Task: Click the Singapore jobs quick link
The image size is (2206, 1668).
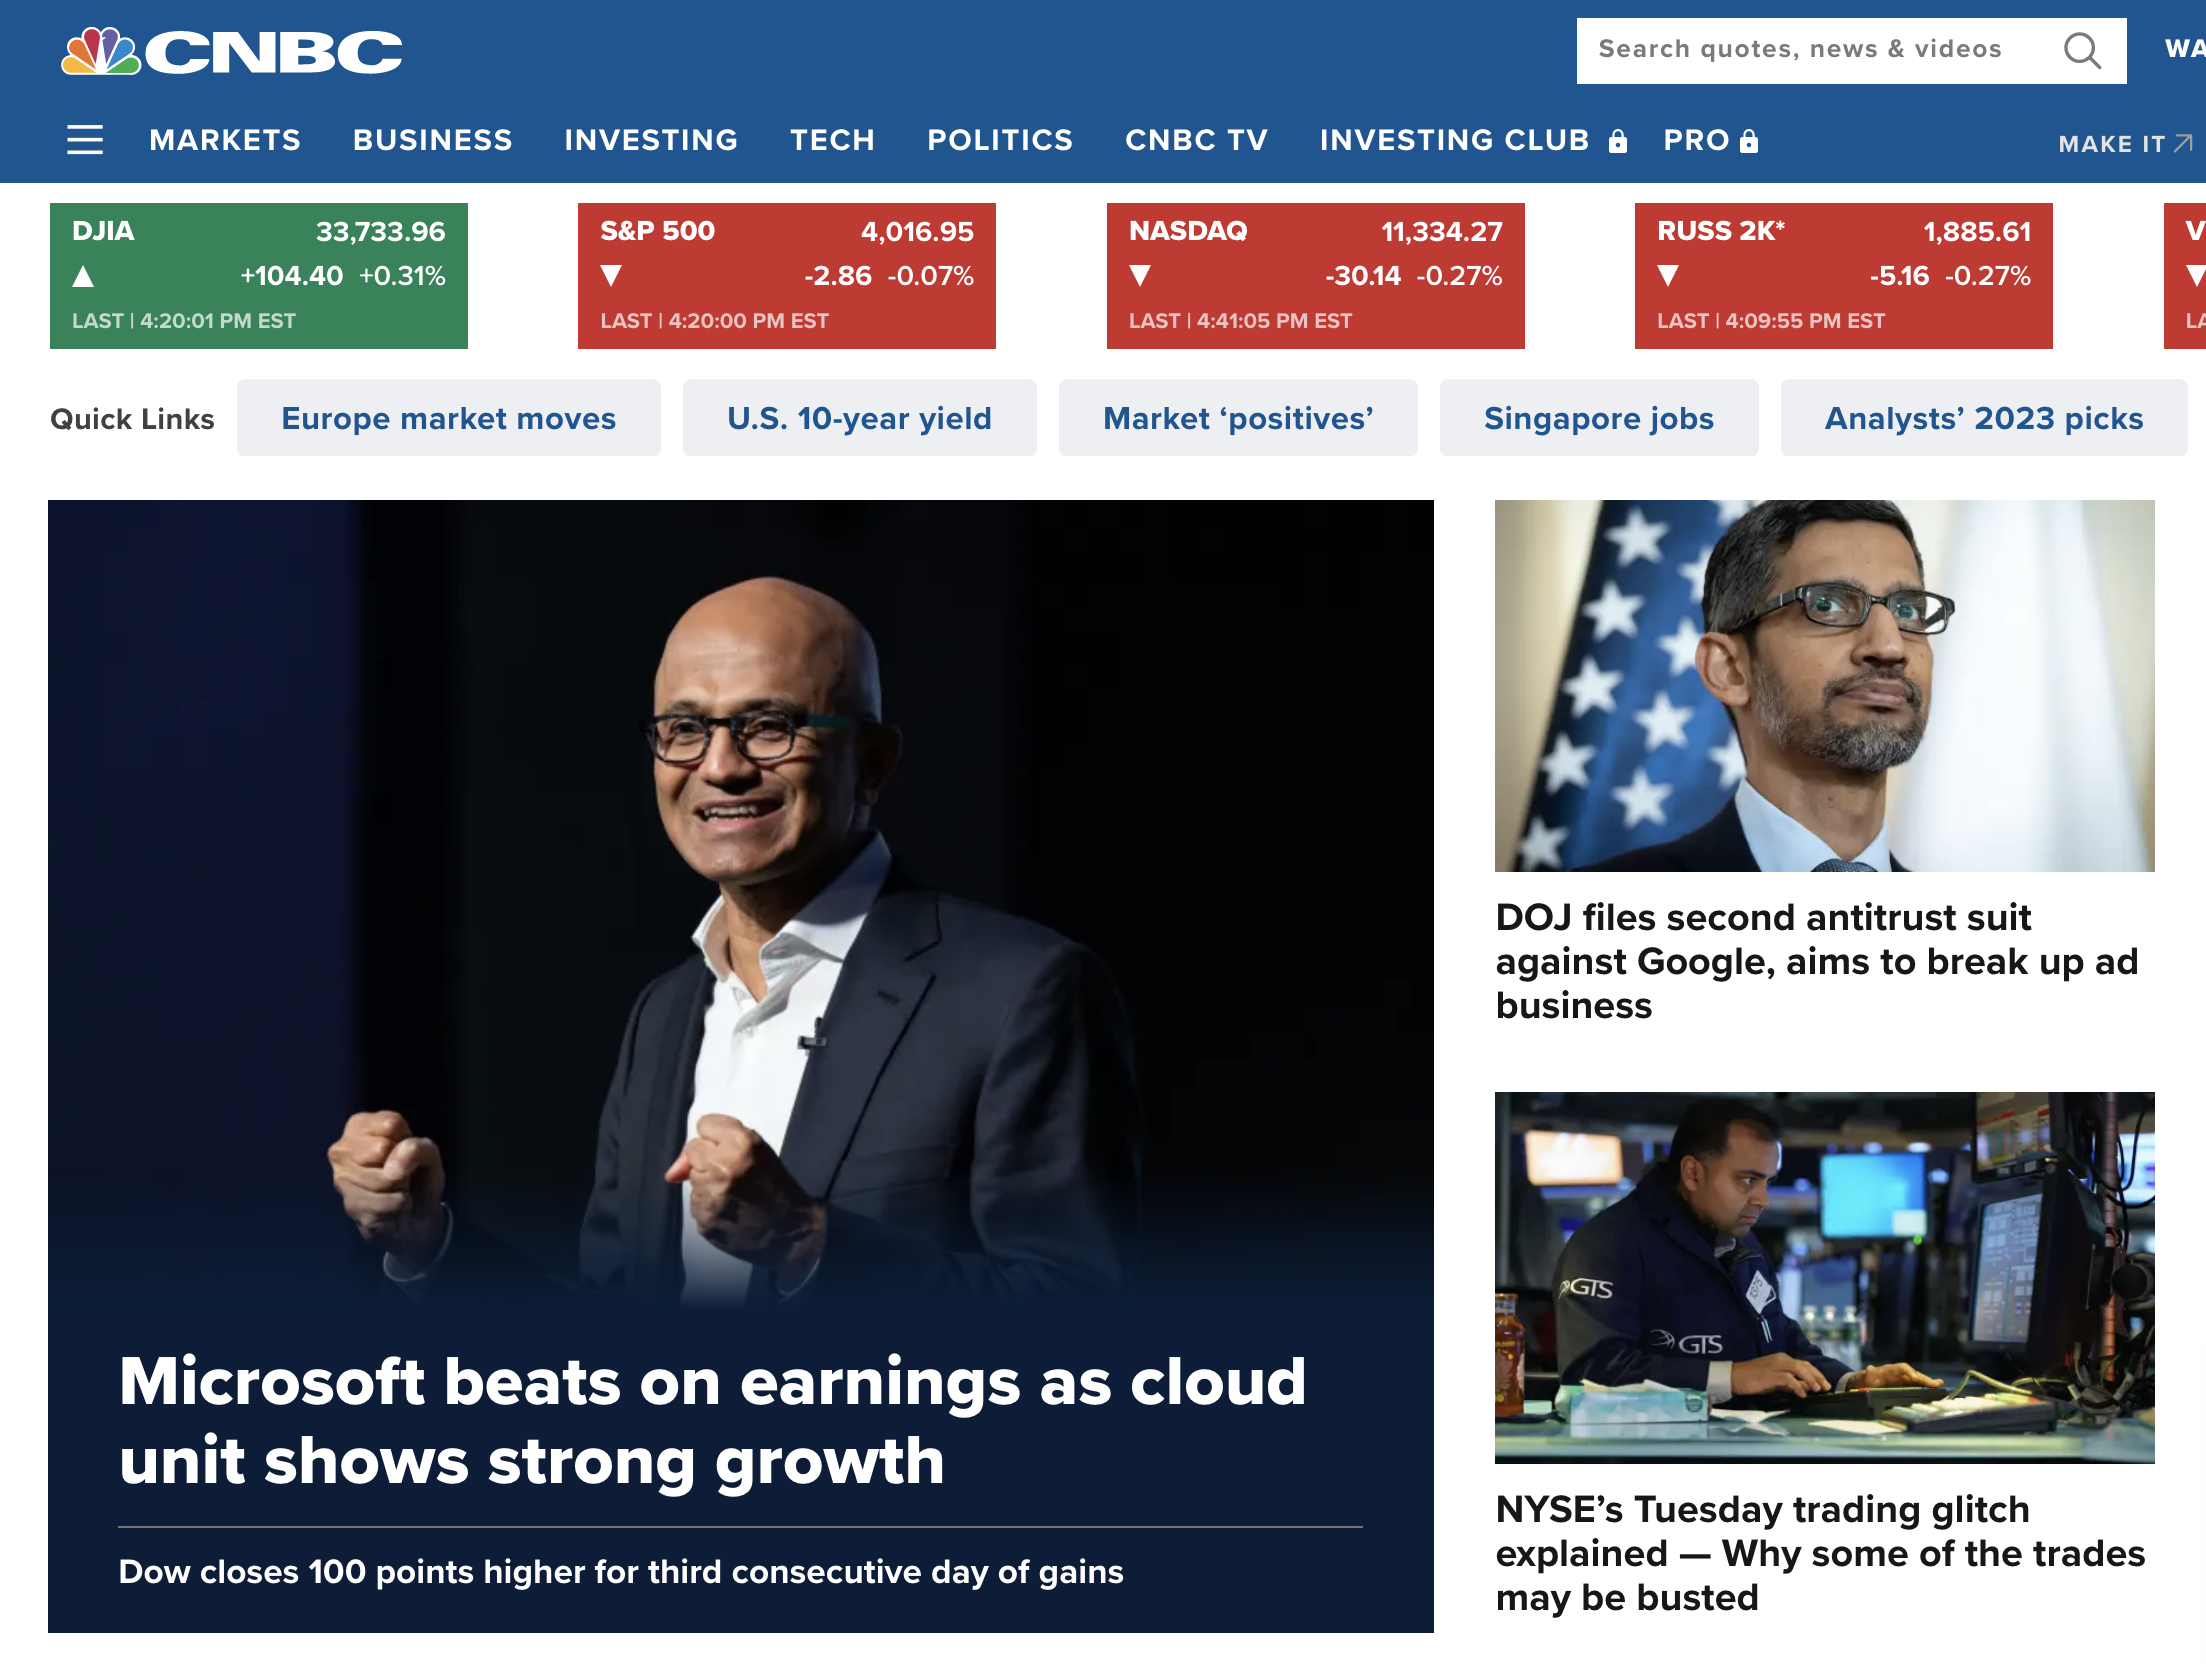Action: [x=1599, y=418]
